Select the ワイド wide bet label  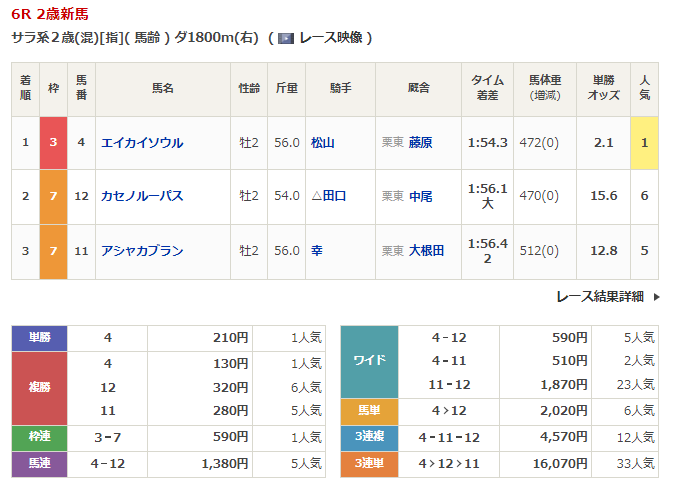tap(369, 361)
